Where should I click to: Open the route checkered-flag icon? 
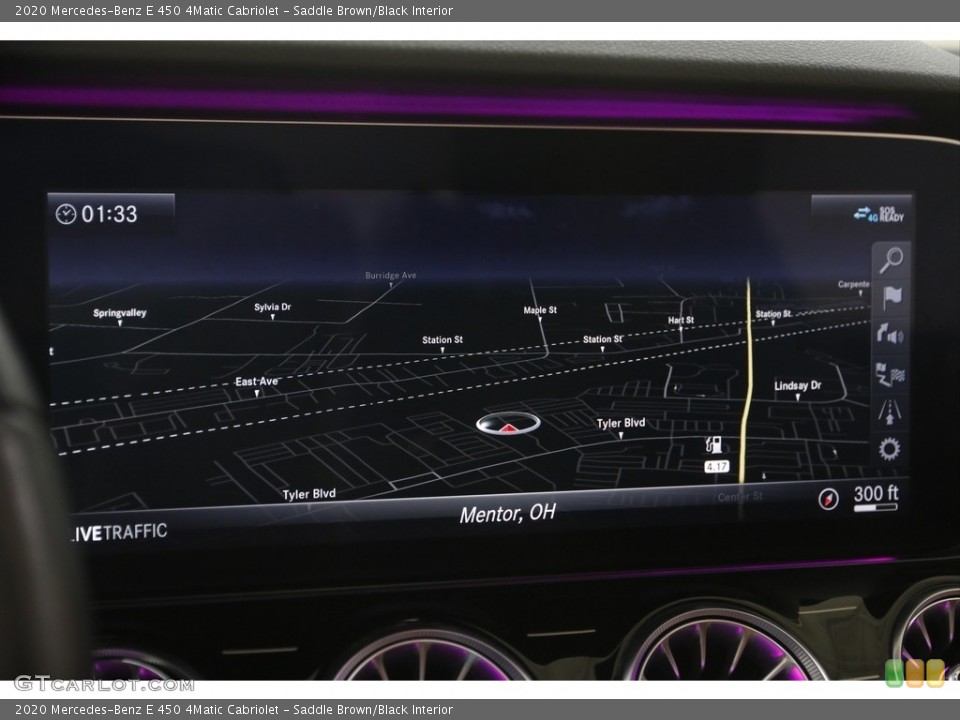[x=890, y=374]
